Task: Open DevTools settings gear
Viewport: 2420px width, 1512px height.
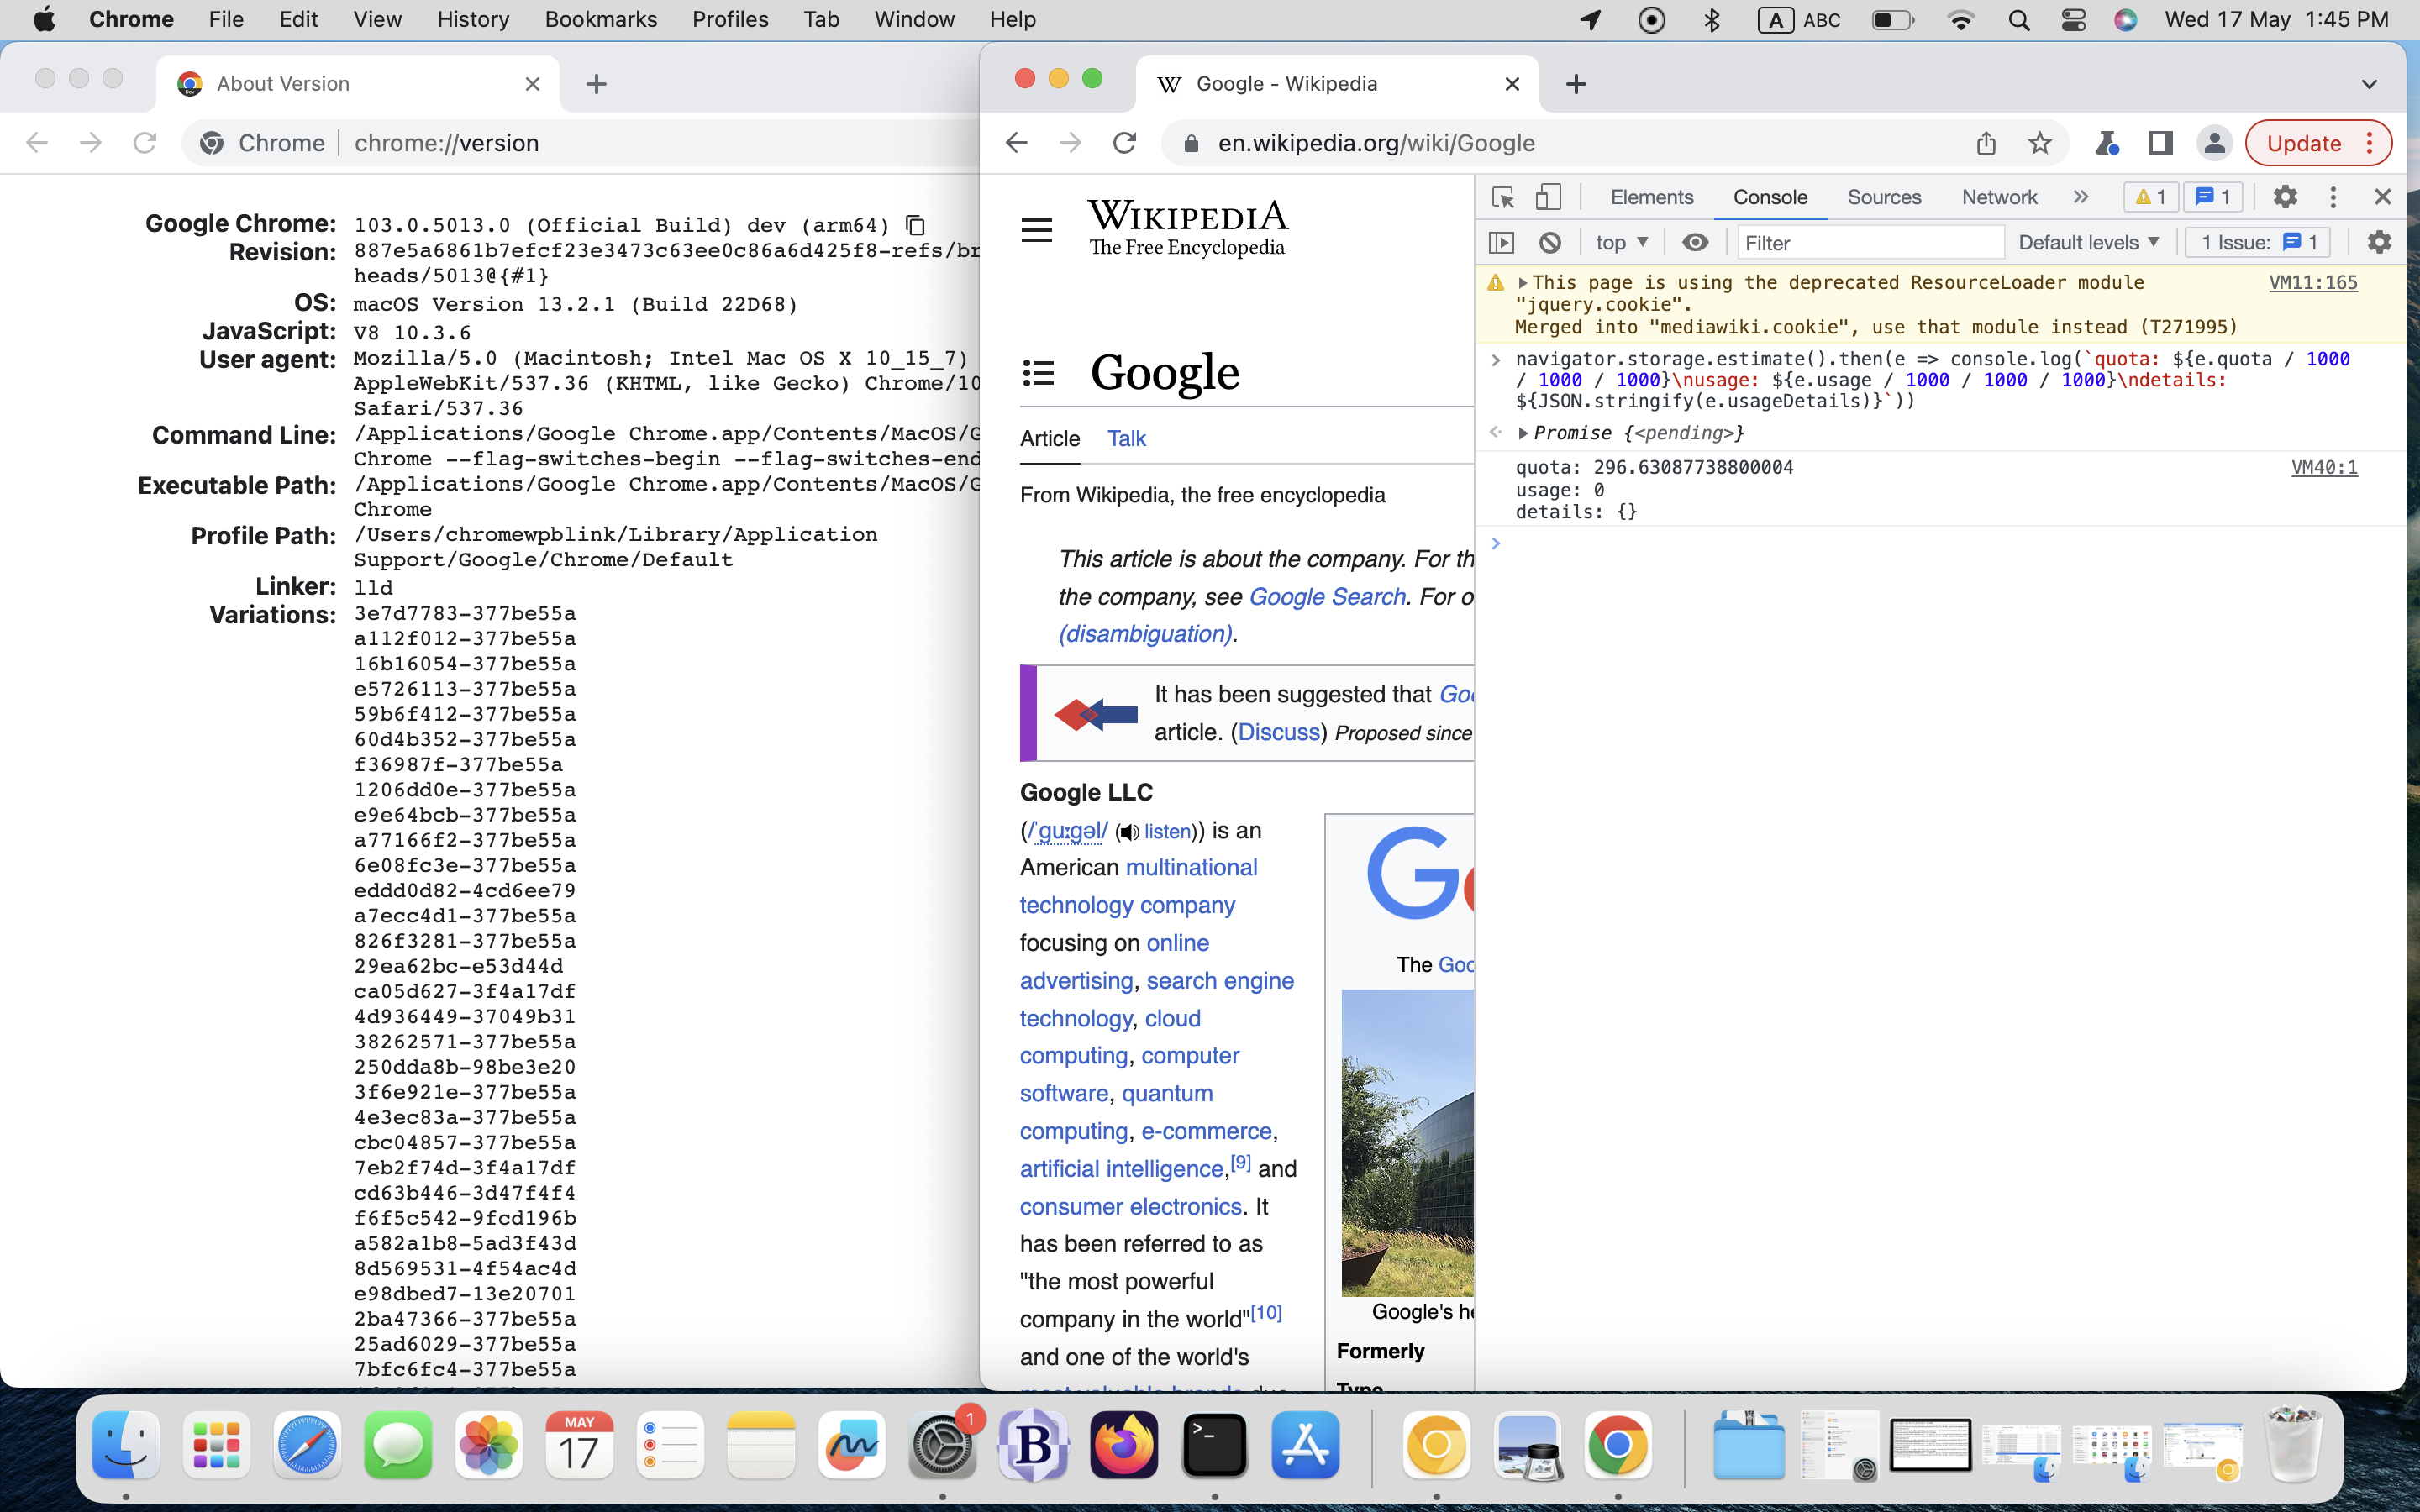Action: pos(2285,197)
